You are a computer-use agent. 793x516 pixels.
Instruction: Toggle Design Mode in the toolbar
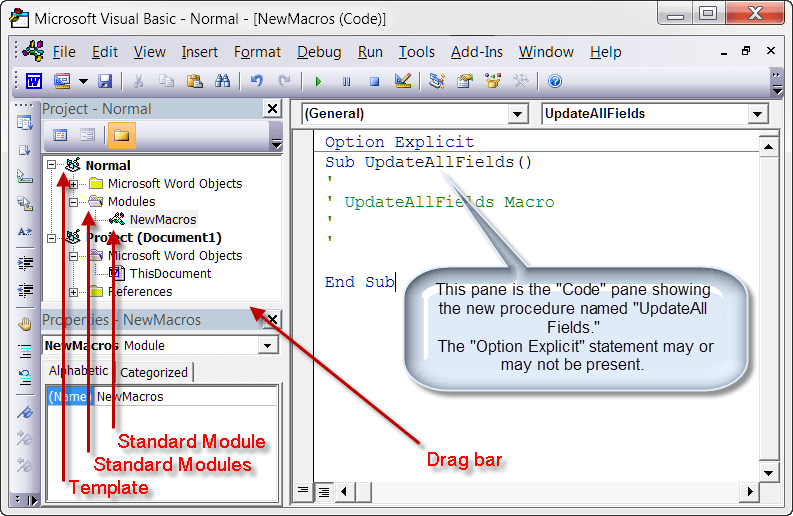click(x=402, y=81)
